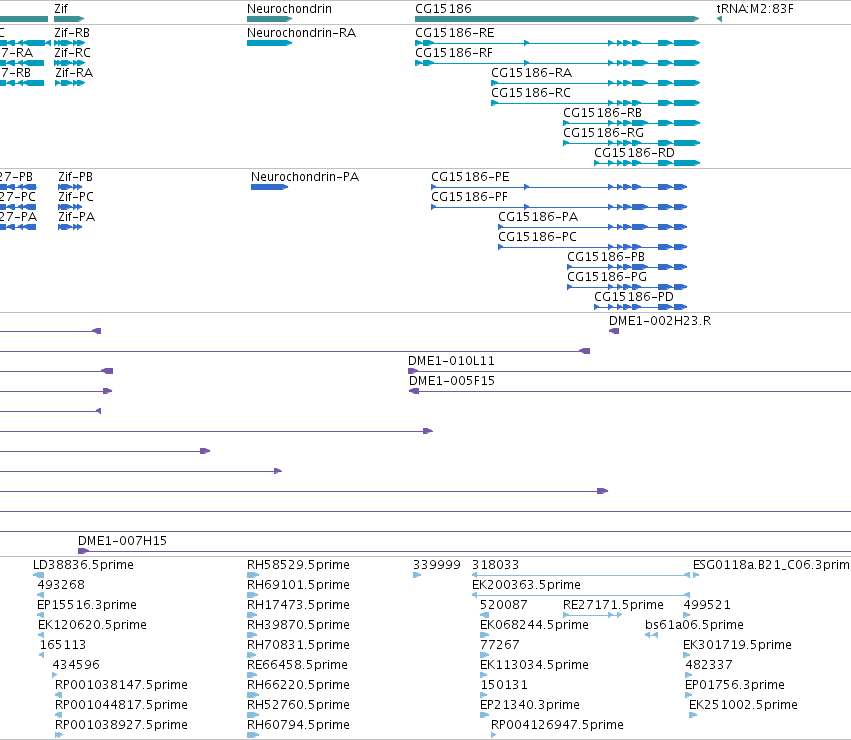Click EST RH39870.5prime

point(298,625)
